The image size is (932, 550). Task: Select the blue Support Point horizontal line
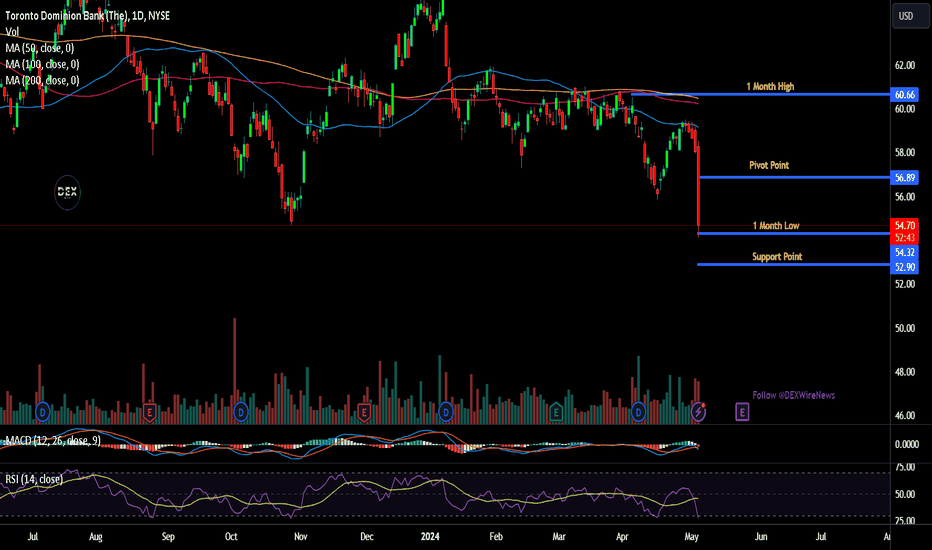coord(794,265)
